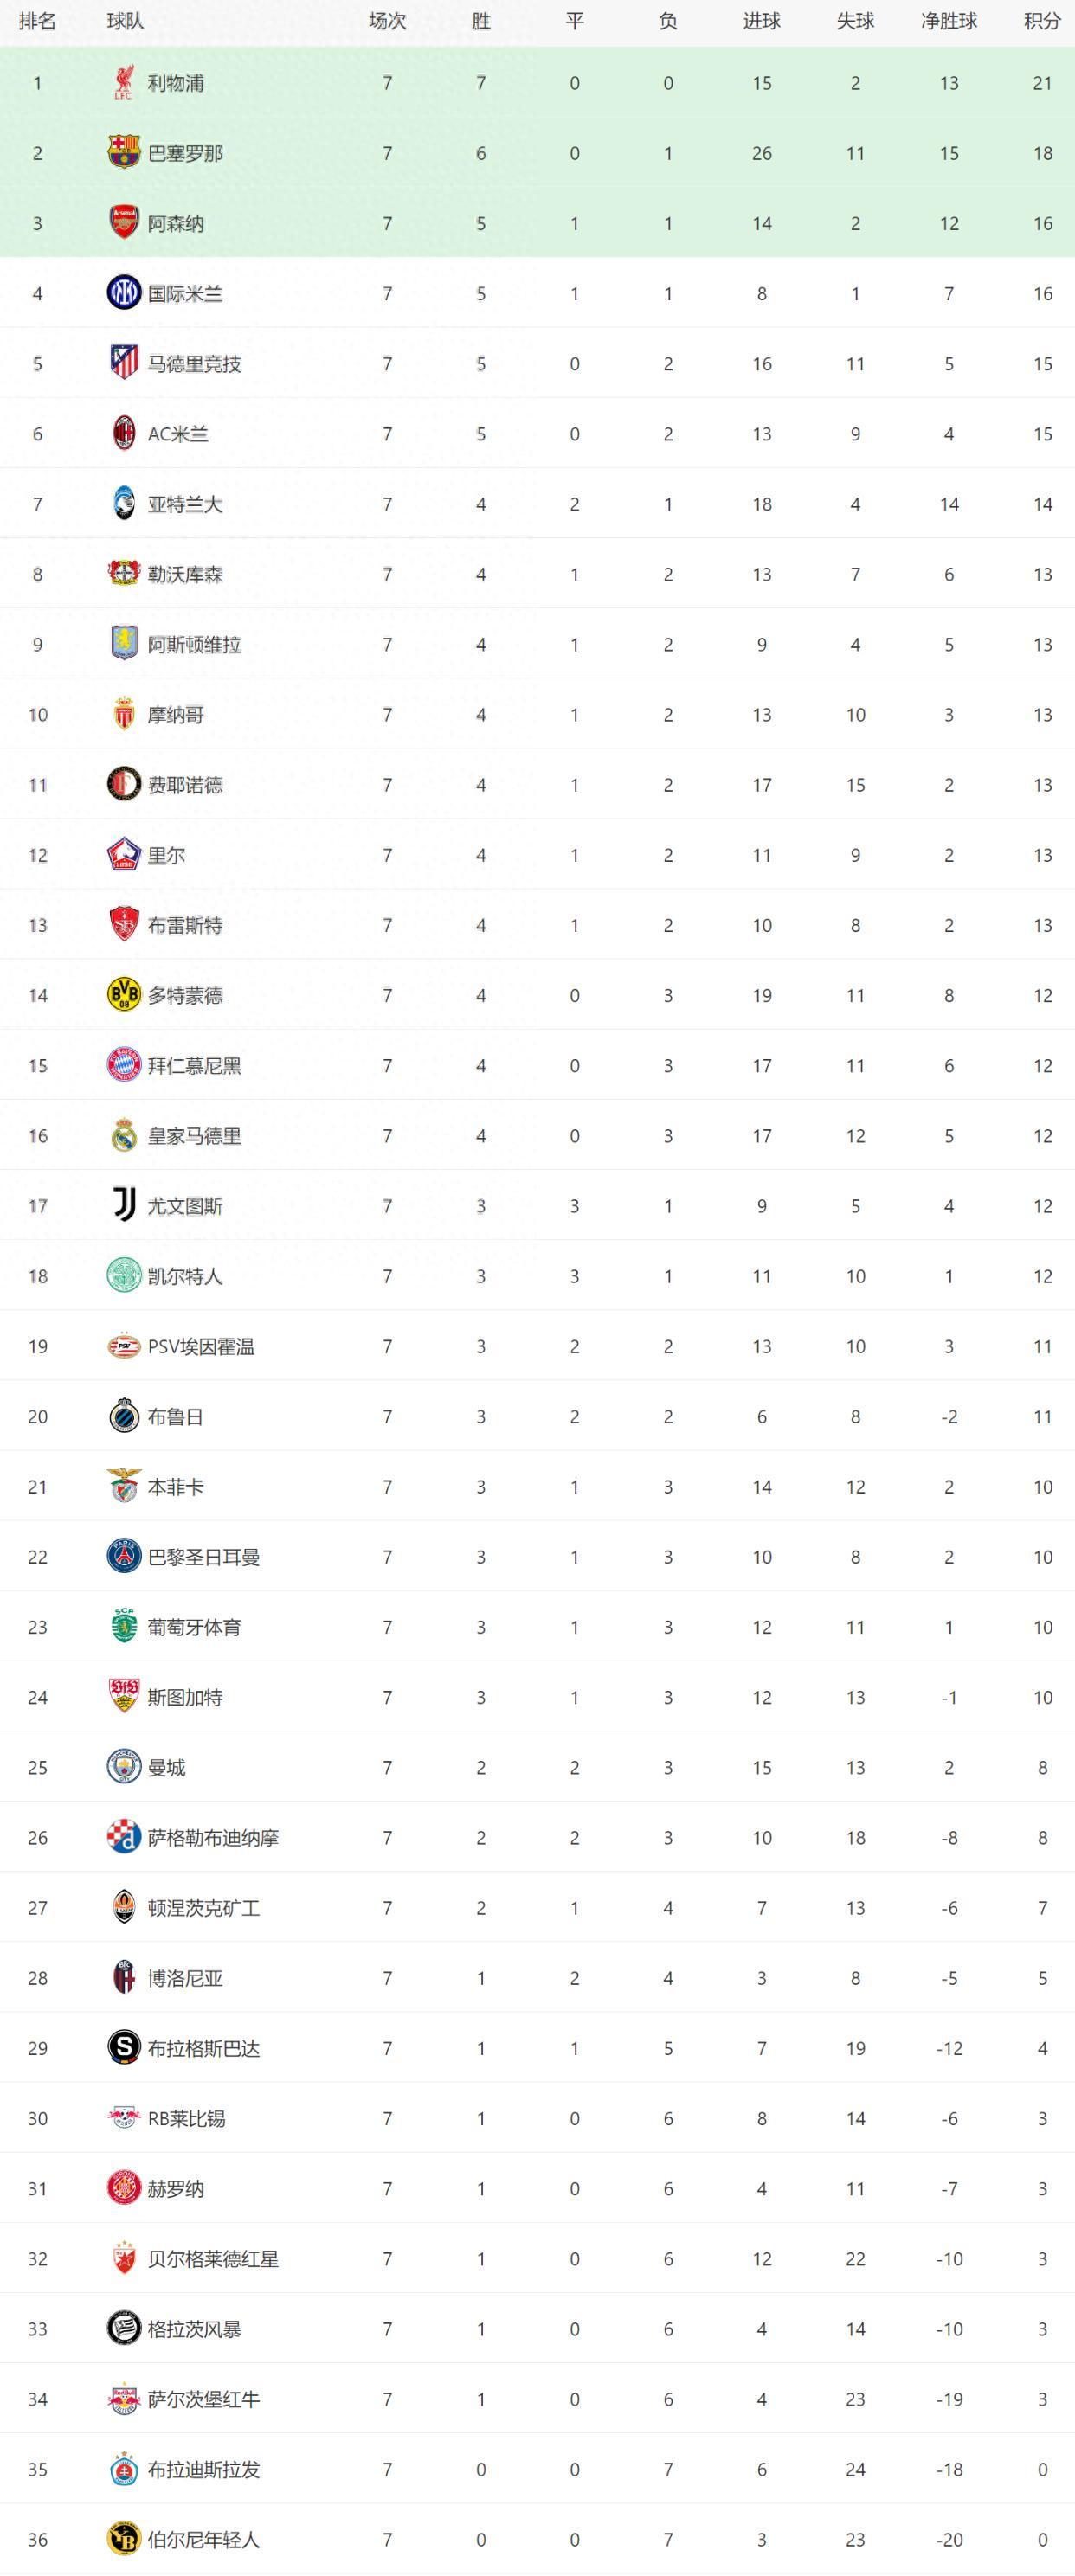Click the Juventus logo icon
Screen dimensions: 1075x2576
(x=123, y=1206)
